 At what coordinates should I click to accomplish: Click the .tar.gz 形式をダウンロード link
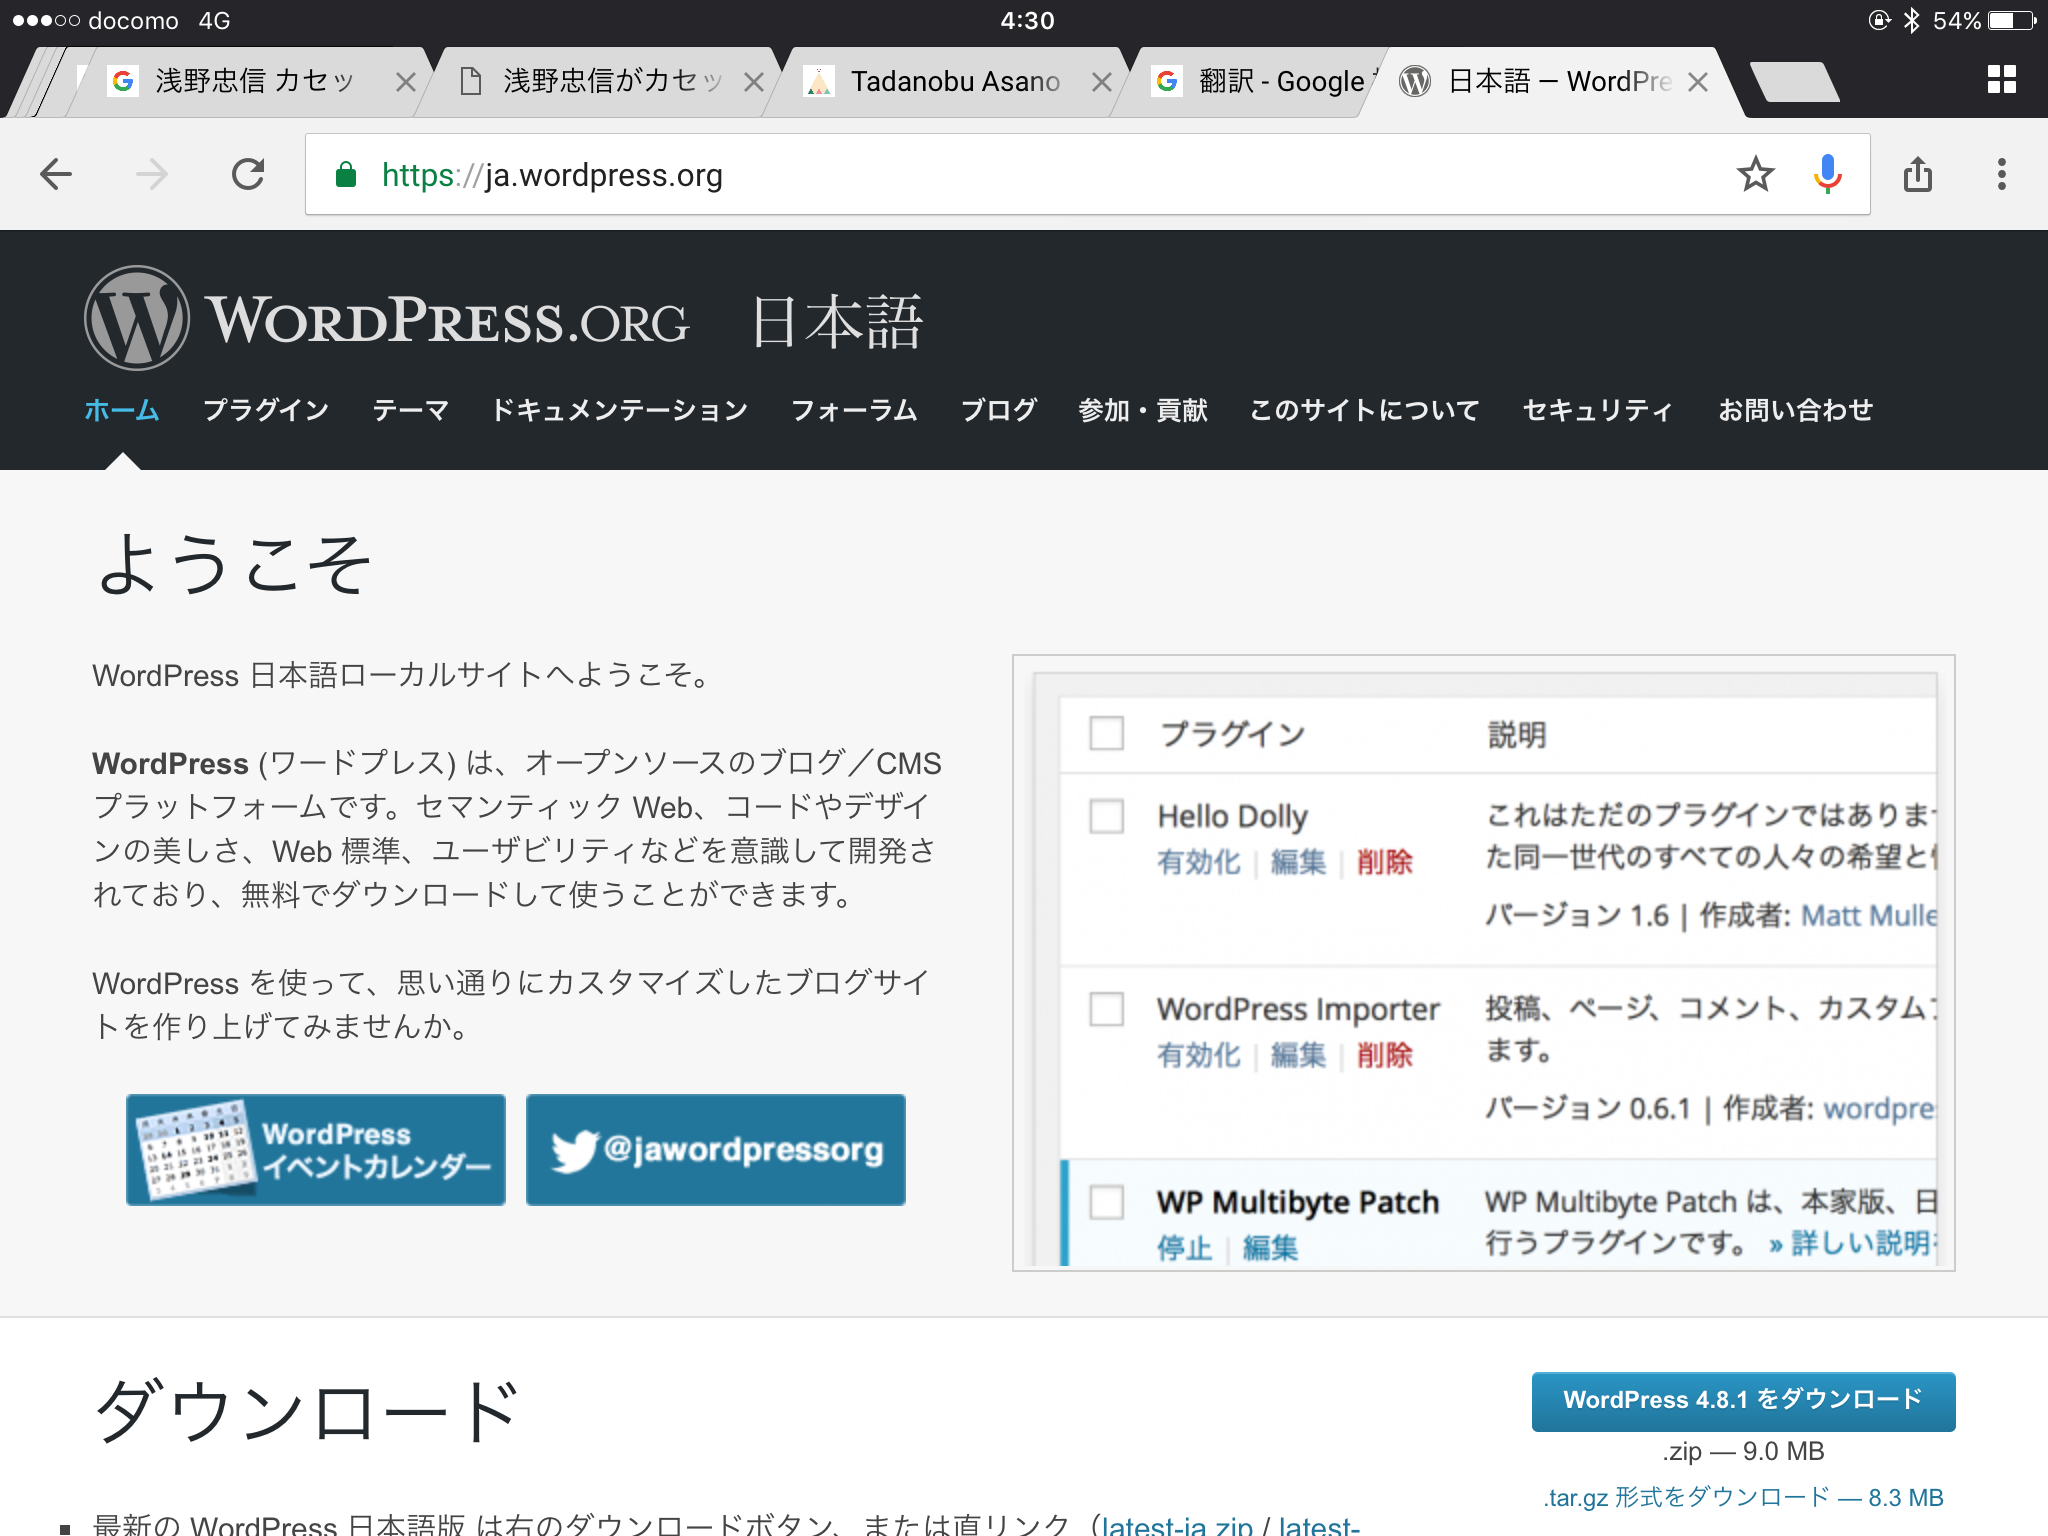pyautogui.click(x=1743, y=1497)
